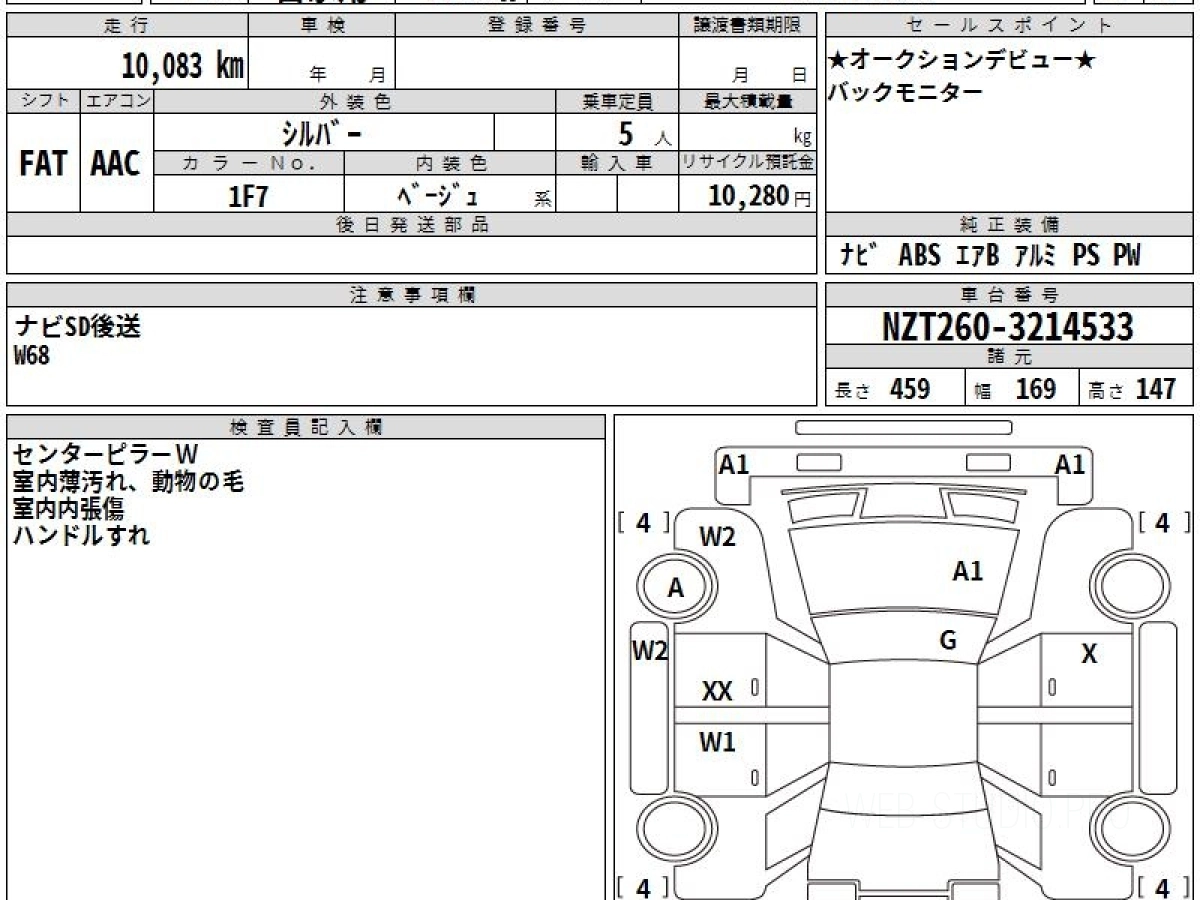Click the アルミ equipment entry
The height and width of the screenshot is (900, 1200).
[x=1035, y=256]
